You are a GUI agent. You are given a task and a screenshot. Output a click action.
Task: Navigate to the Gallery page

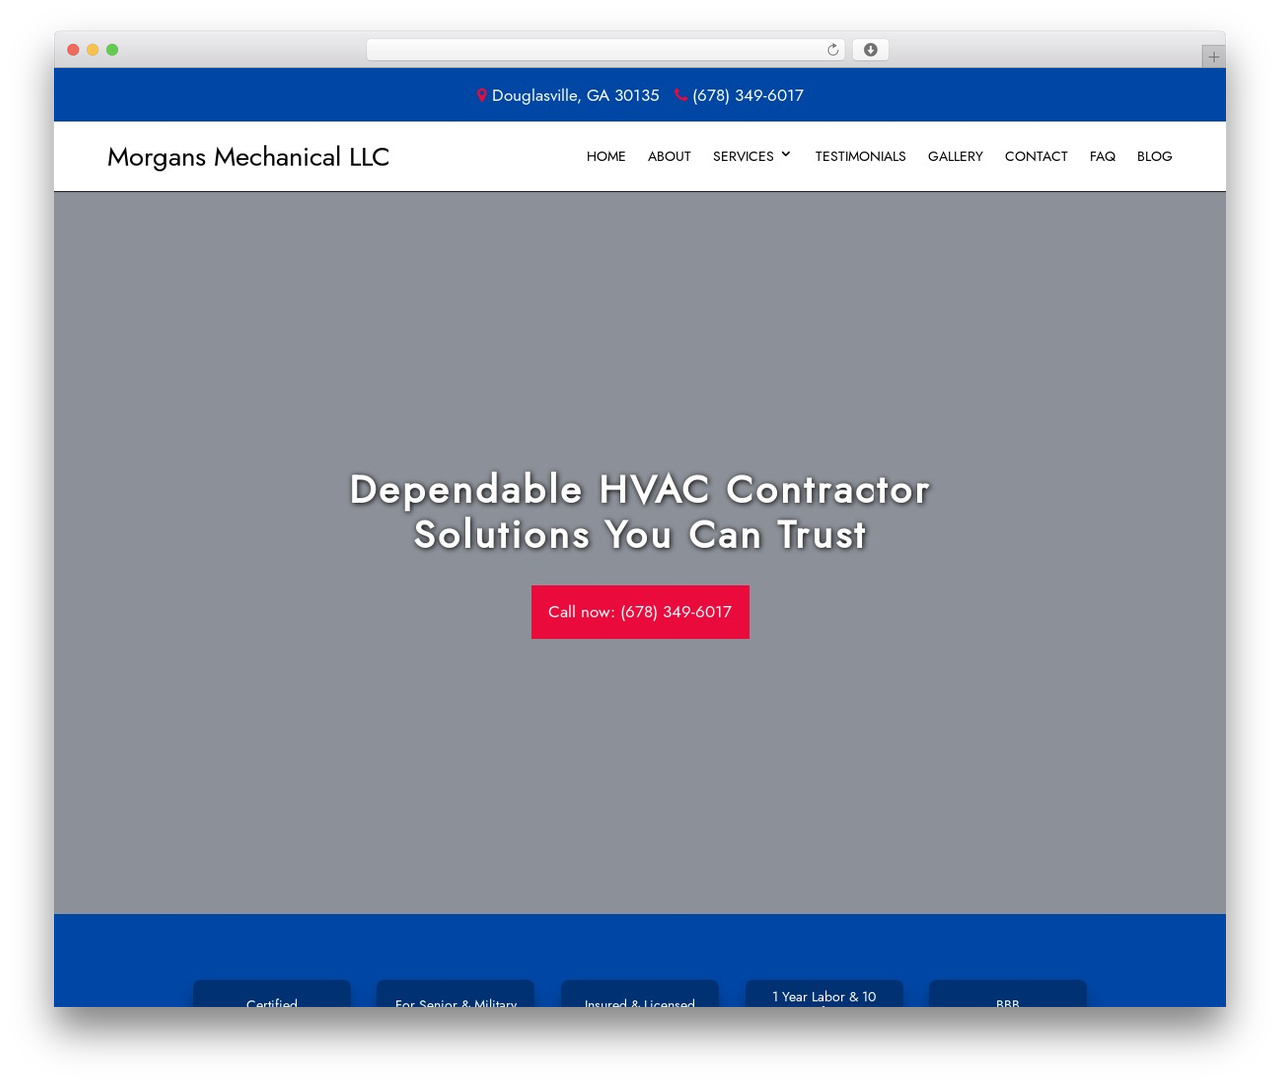click(x=955, y=156)
